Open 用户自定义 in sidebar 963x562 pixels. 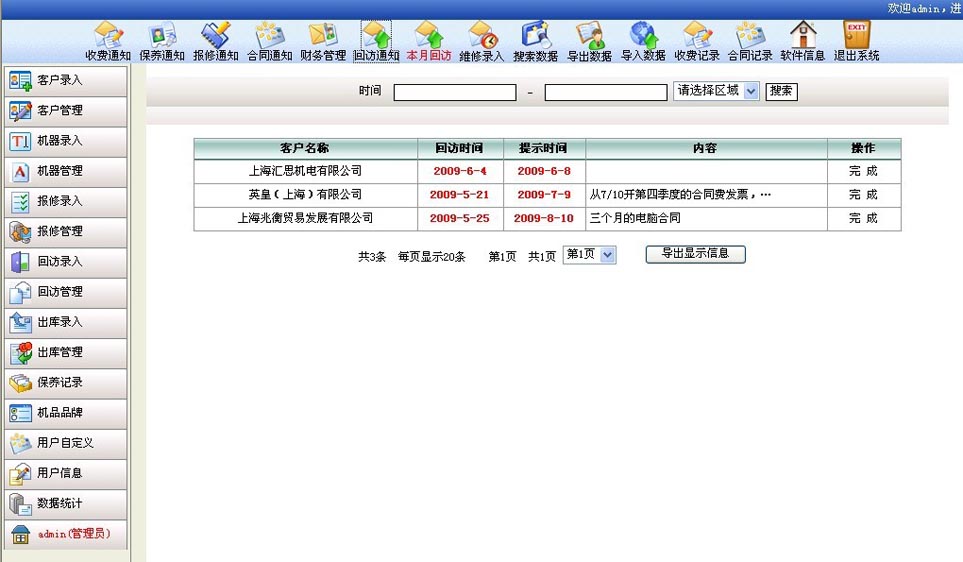[x=66, y=443]
